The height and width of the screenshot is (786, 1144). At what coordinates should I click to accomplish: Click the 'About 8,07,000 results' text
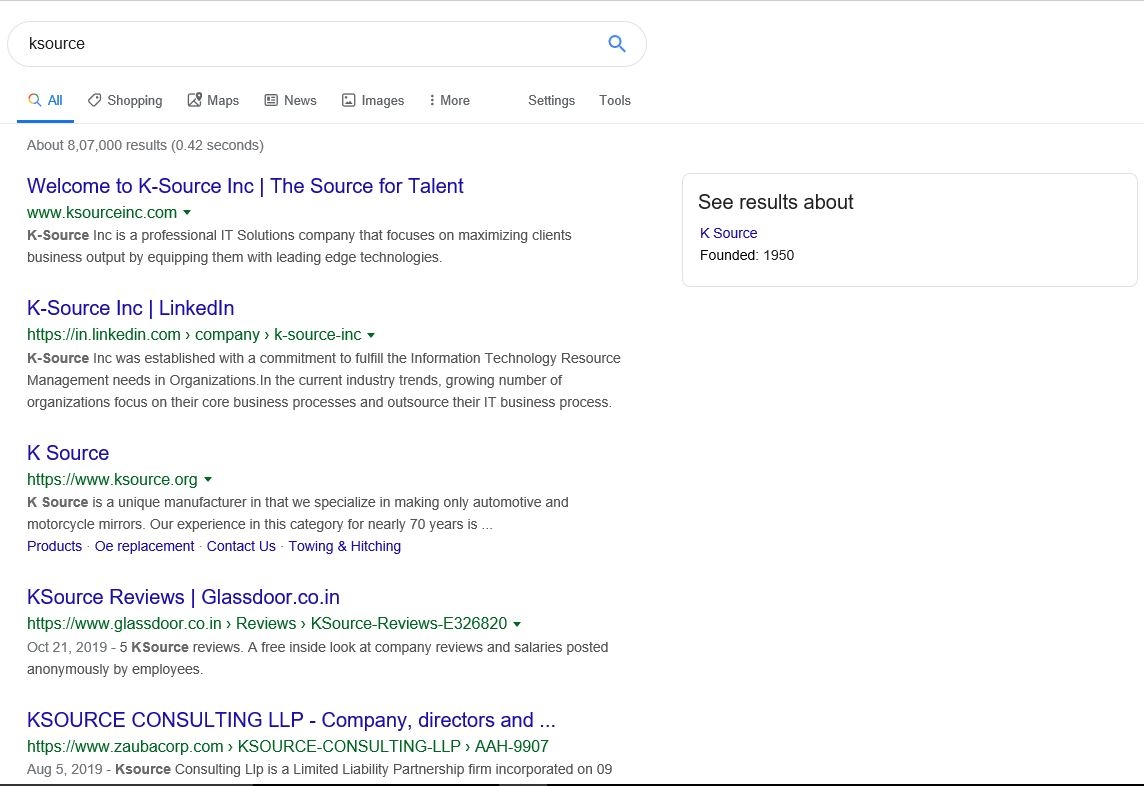[145, 145]
